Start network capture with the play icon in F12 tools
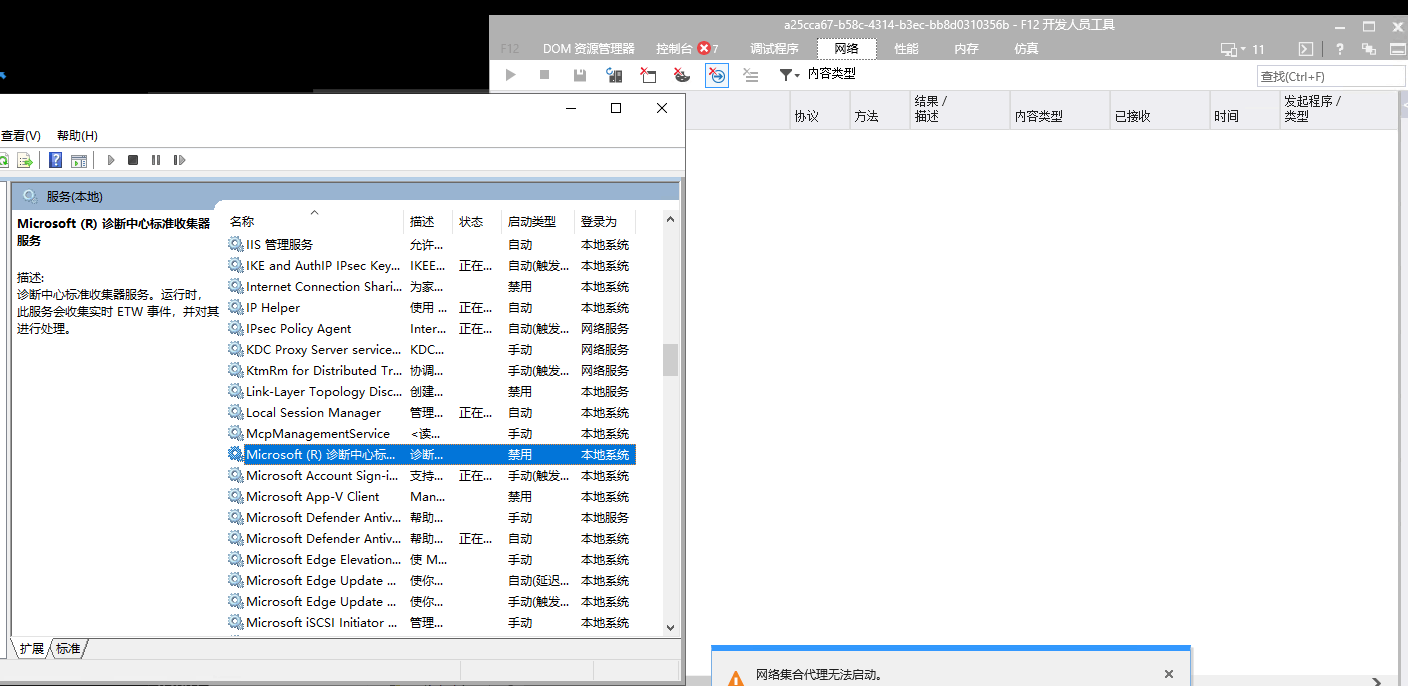This screenshot has width=1408, height=686. [x=511, y=75]
